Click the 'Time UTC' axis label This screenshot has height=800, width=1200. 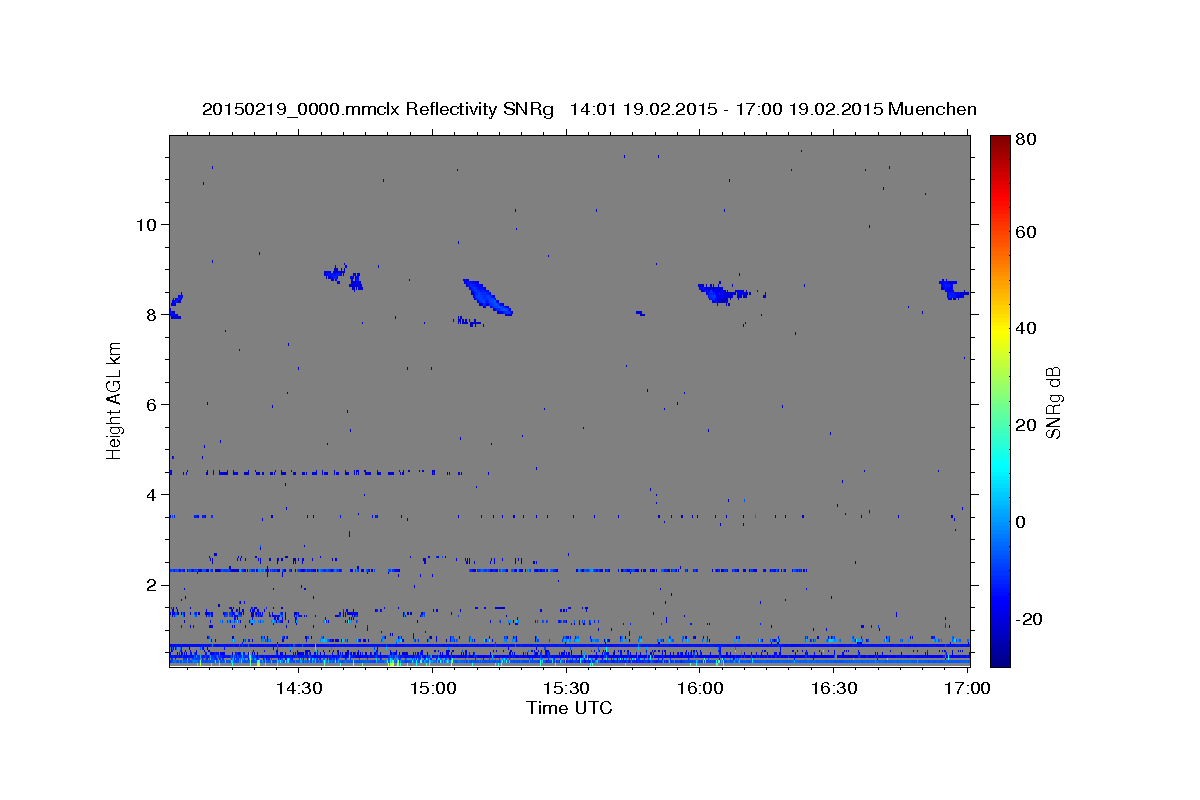point(569,708)
